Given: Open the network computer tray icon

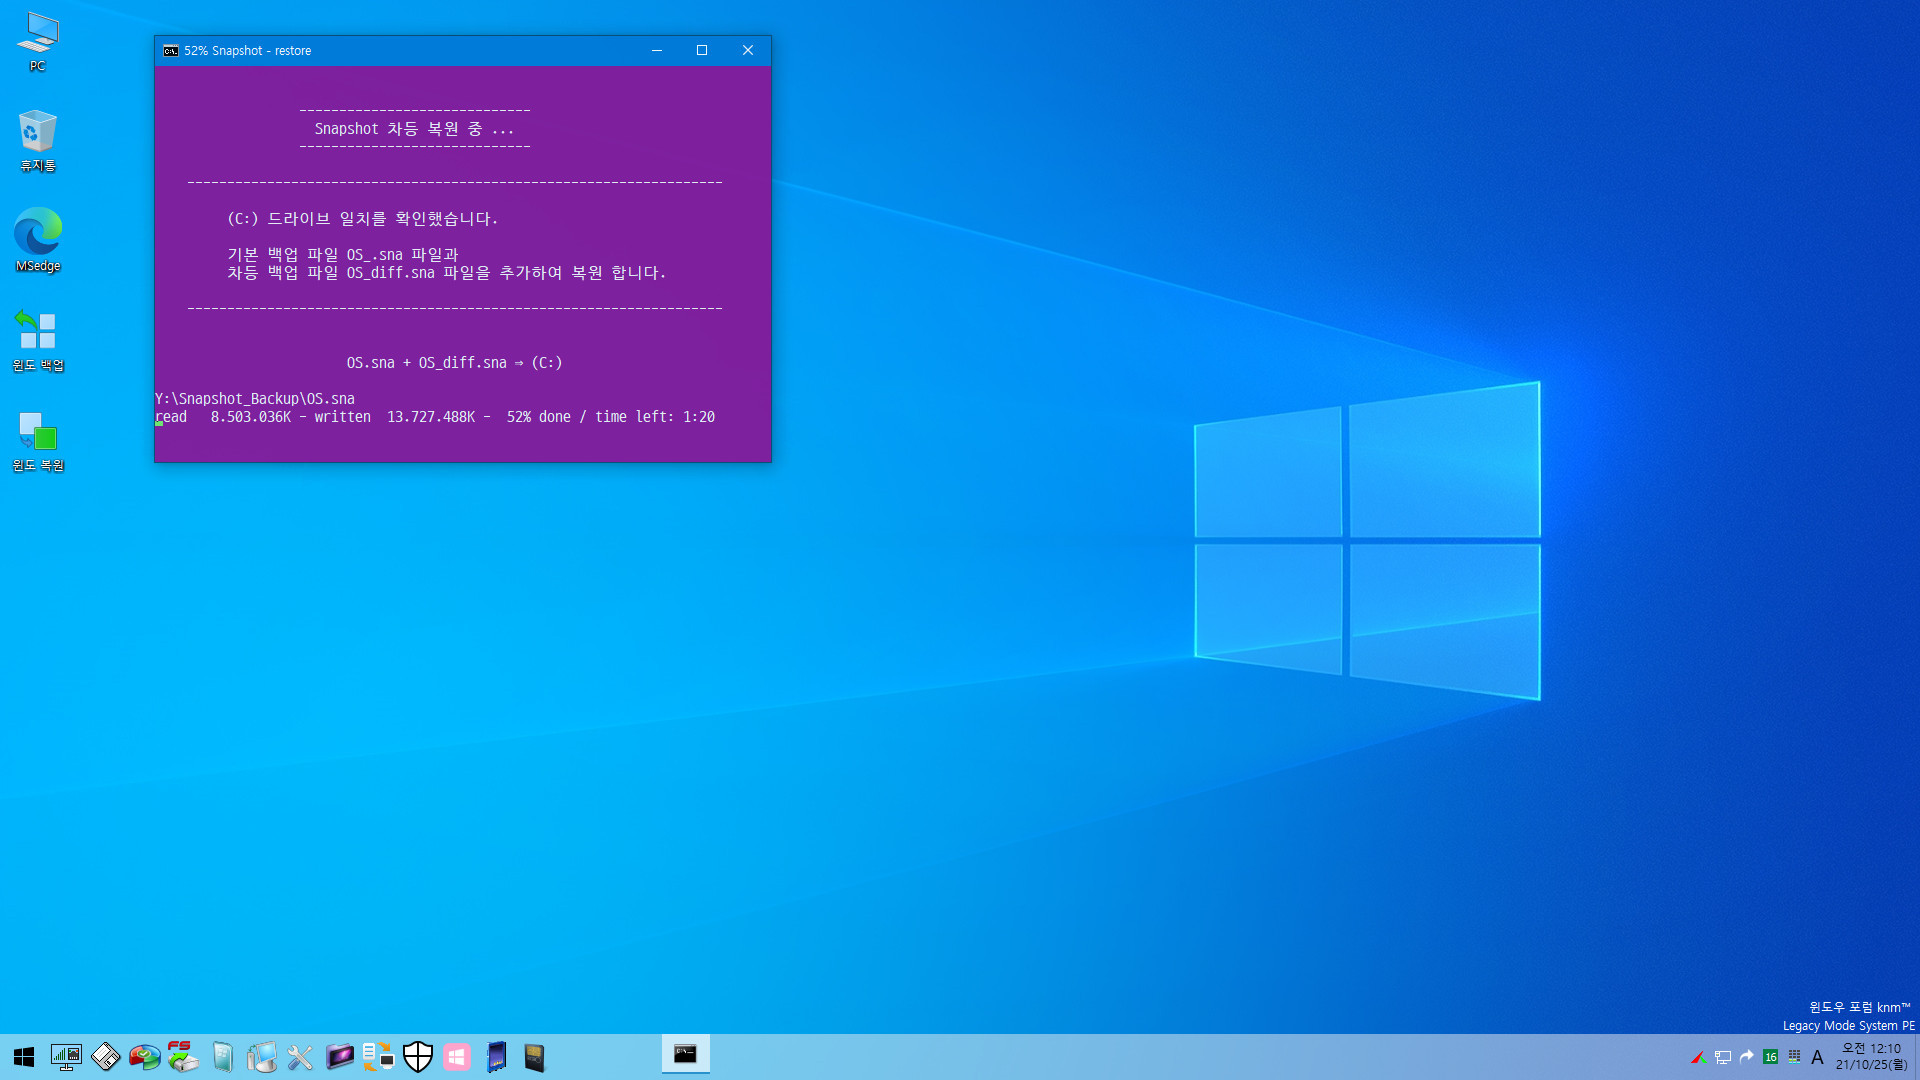Looking at the screenshot, I should pyautogui.click(x=1722, y=1057).
